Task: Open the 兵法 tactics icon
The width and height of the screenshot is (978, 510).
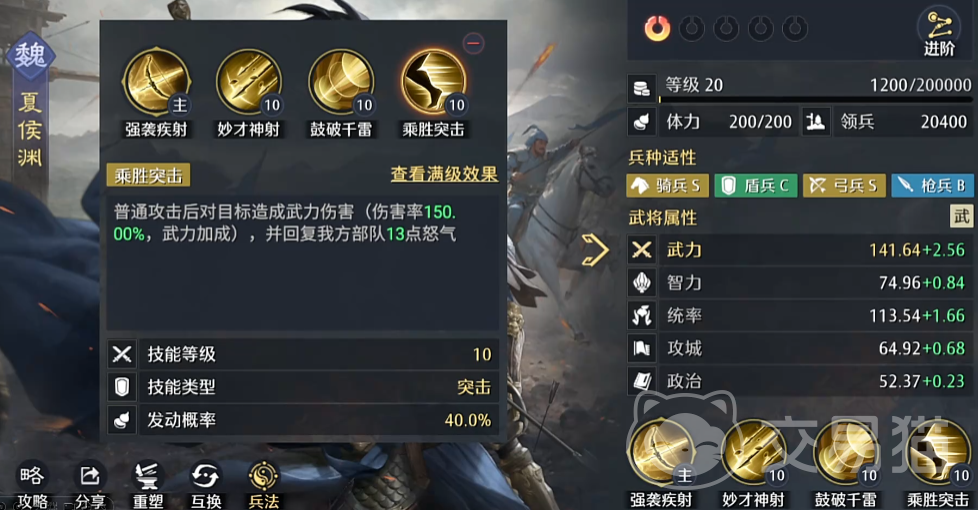Action: (x=263, y=484)
